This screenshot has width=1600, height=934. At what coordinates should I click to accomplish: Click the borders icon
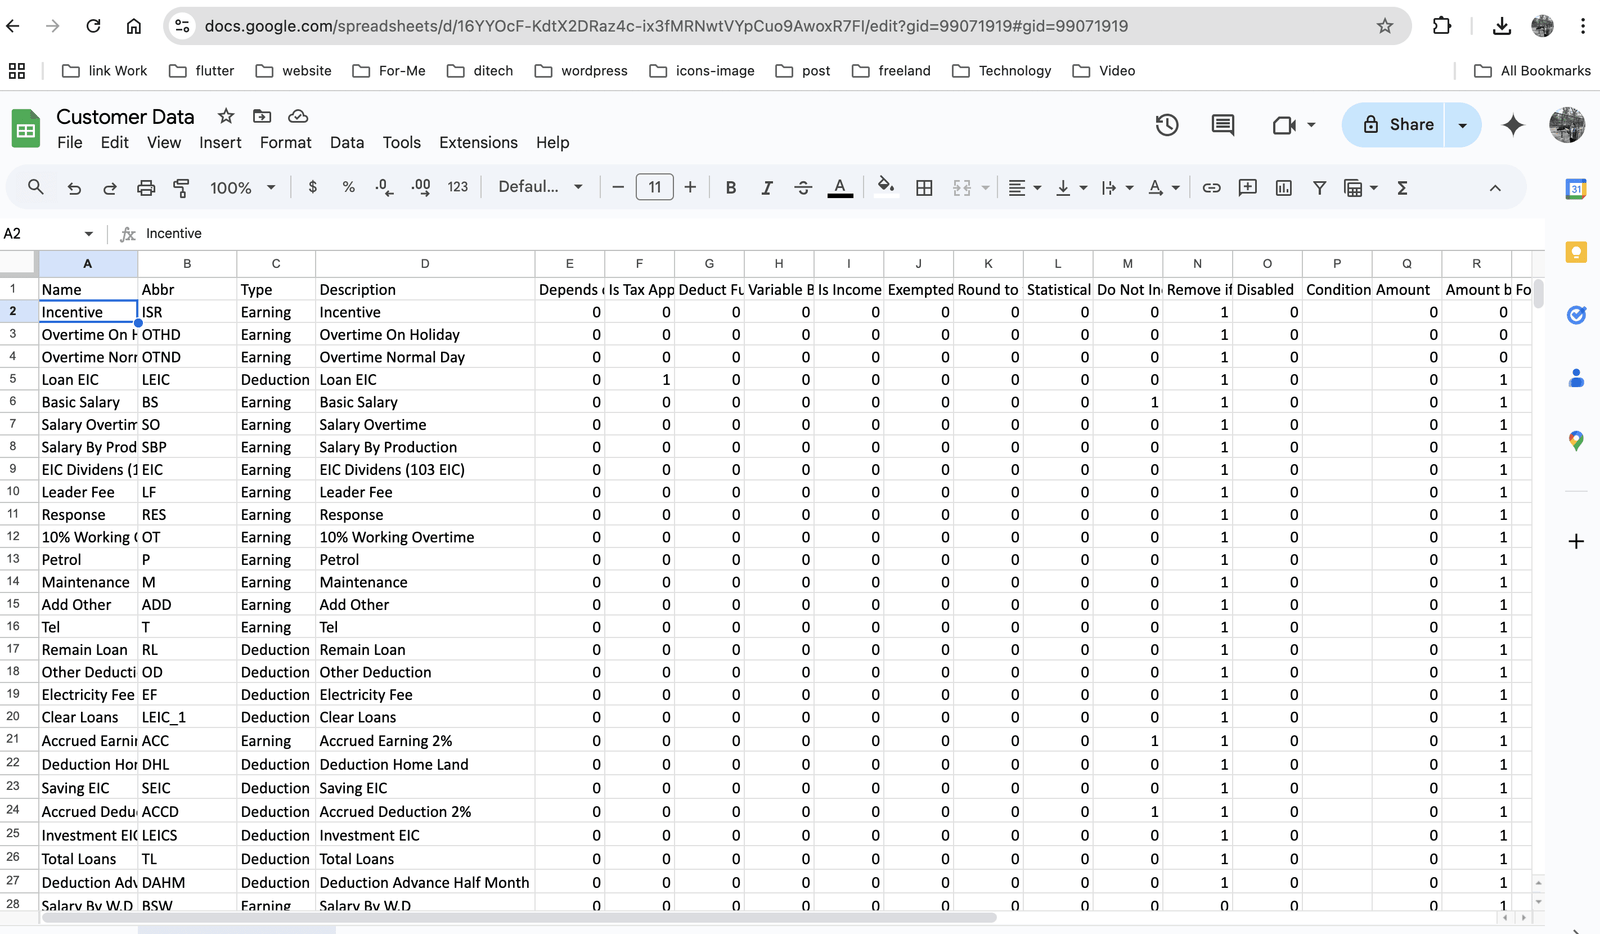click(924, 188)
